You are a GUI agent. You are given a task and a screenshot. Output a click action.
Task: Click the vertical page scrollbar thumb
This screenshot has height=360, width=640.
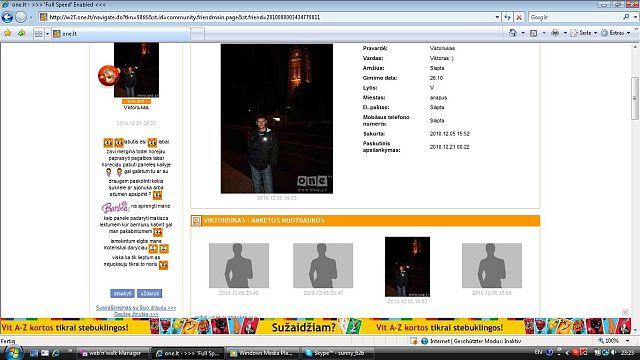click(635, 98)
